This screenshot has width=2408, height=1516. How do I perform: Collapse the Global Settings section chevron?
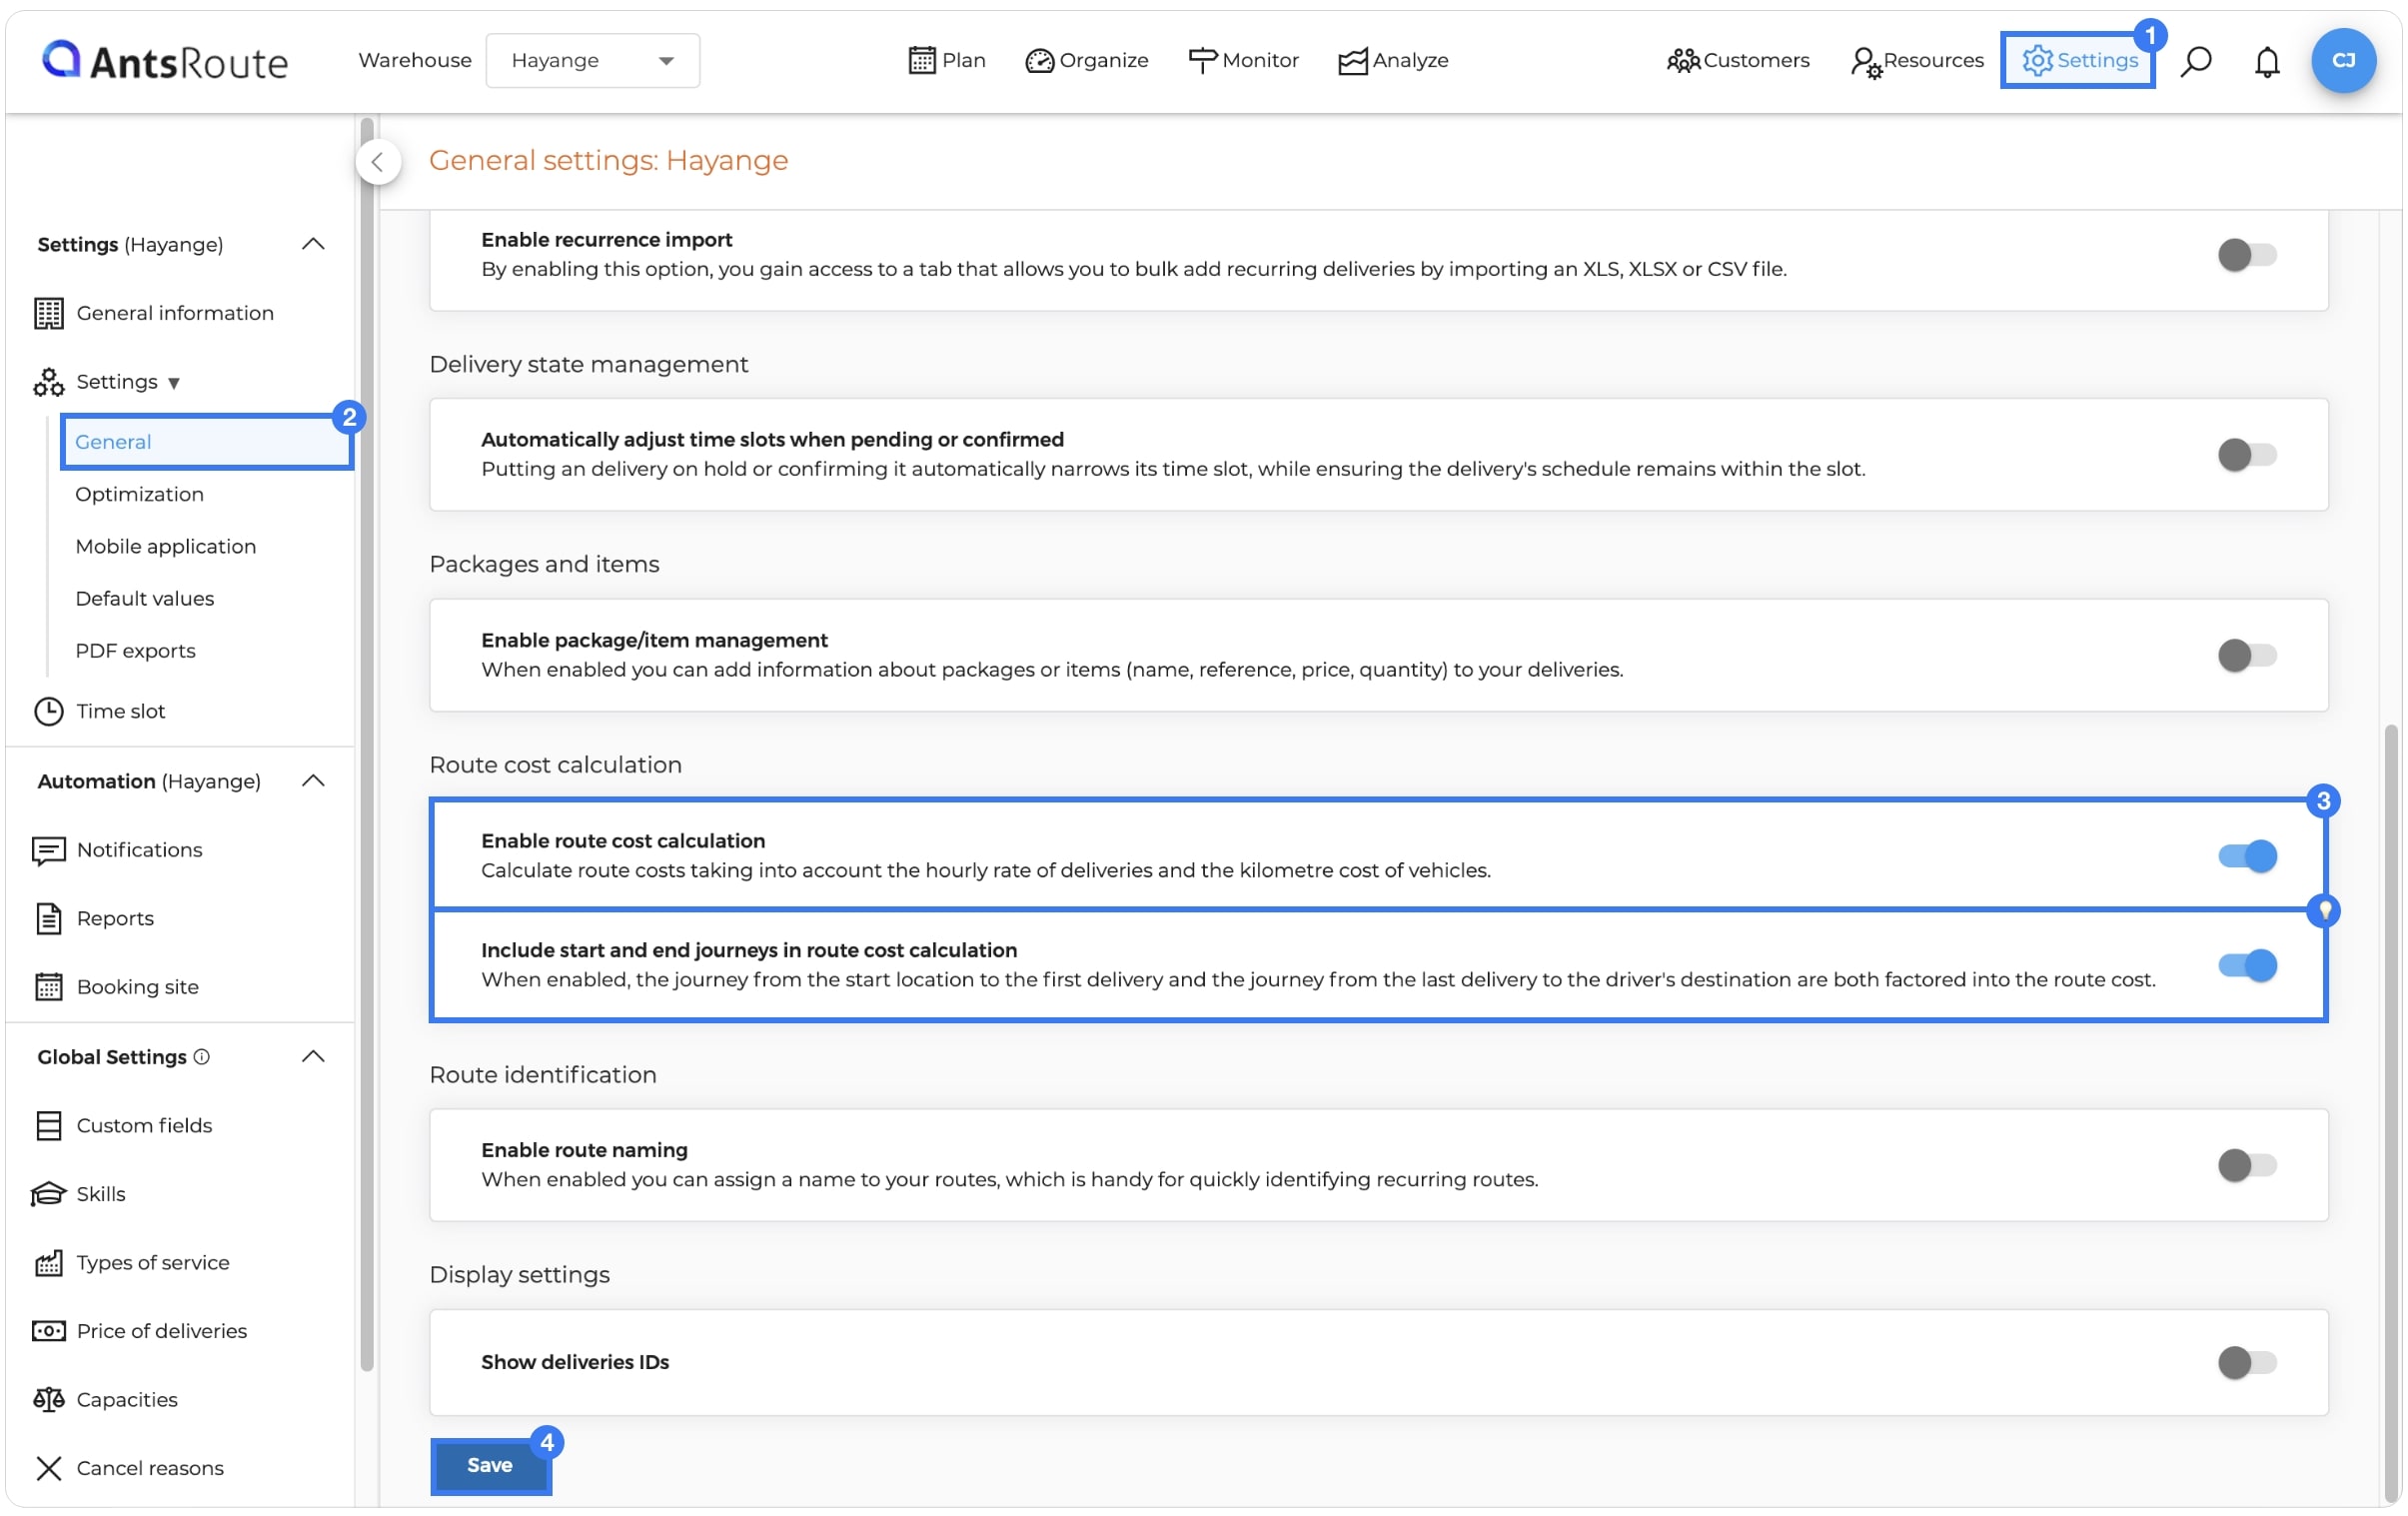pos(313,1057)
